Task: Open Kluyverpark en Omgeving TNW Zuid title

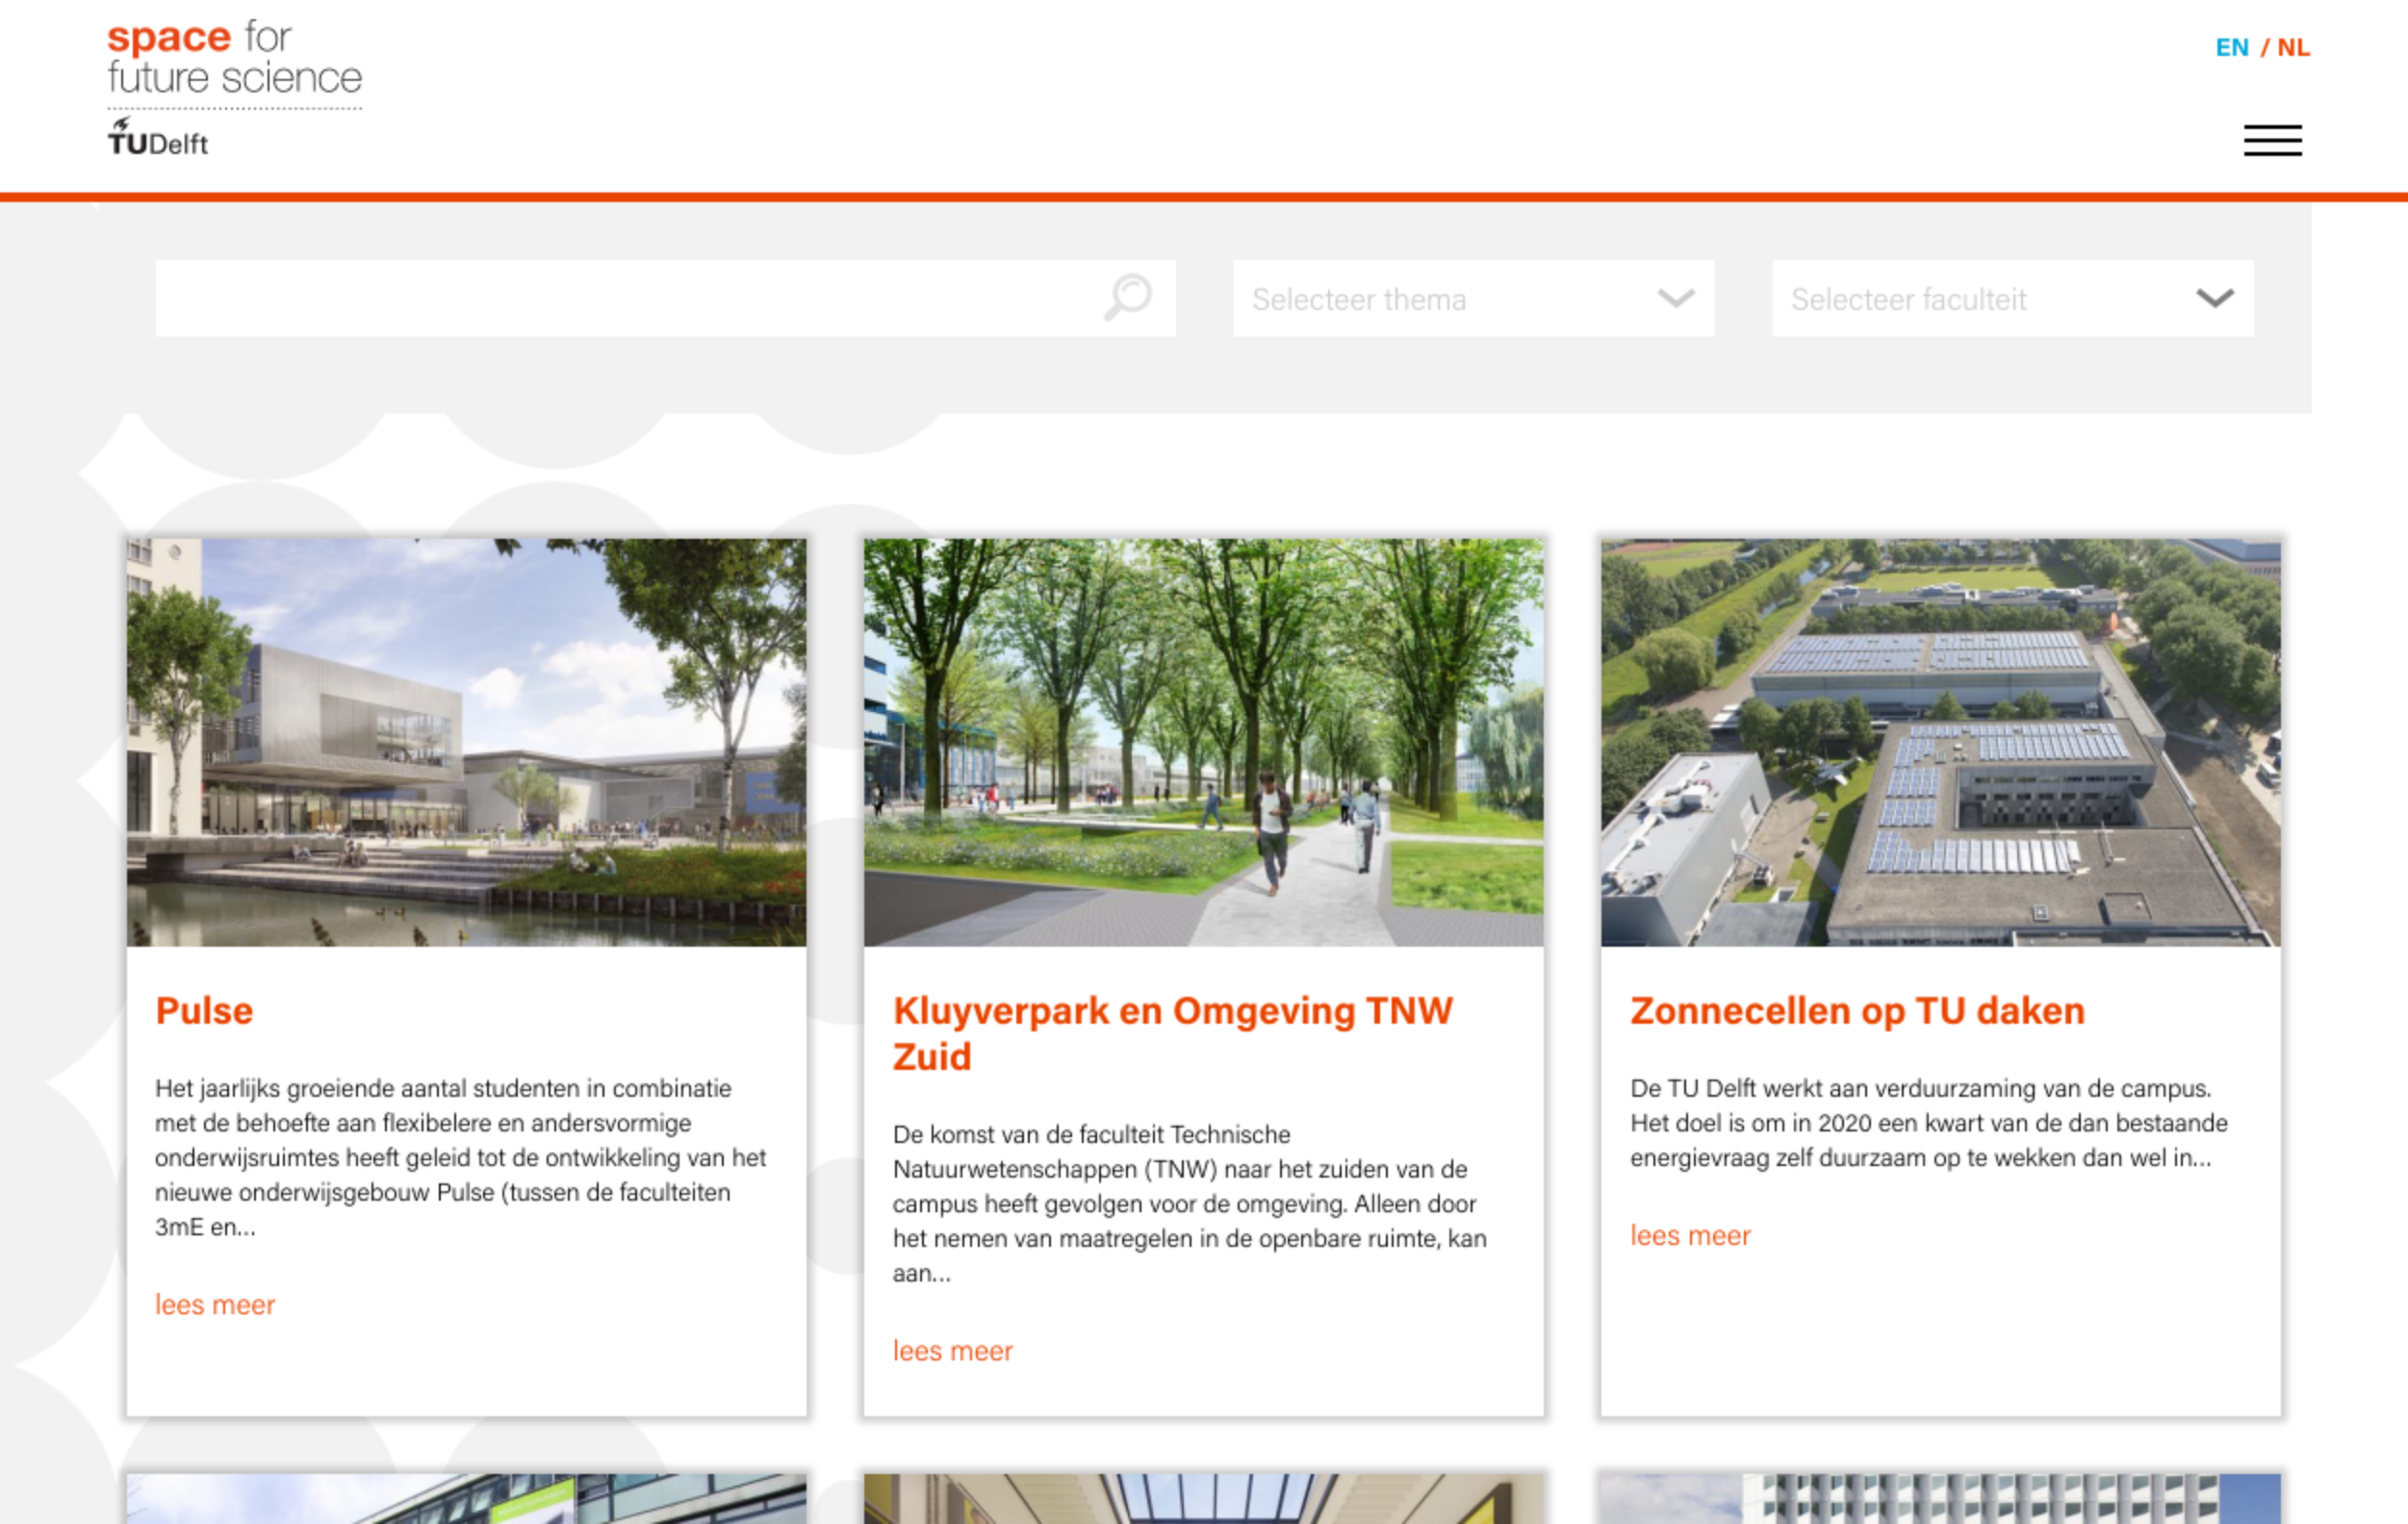Action: (x=1172, y=1033)
